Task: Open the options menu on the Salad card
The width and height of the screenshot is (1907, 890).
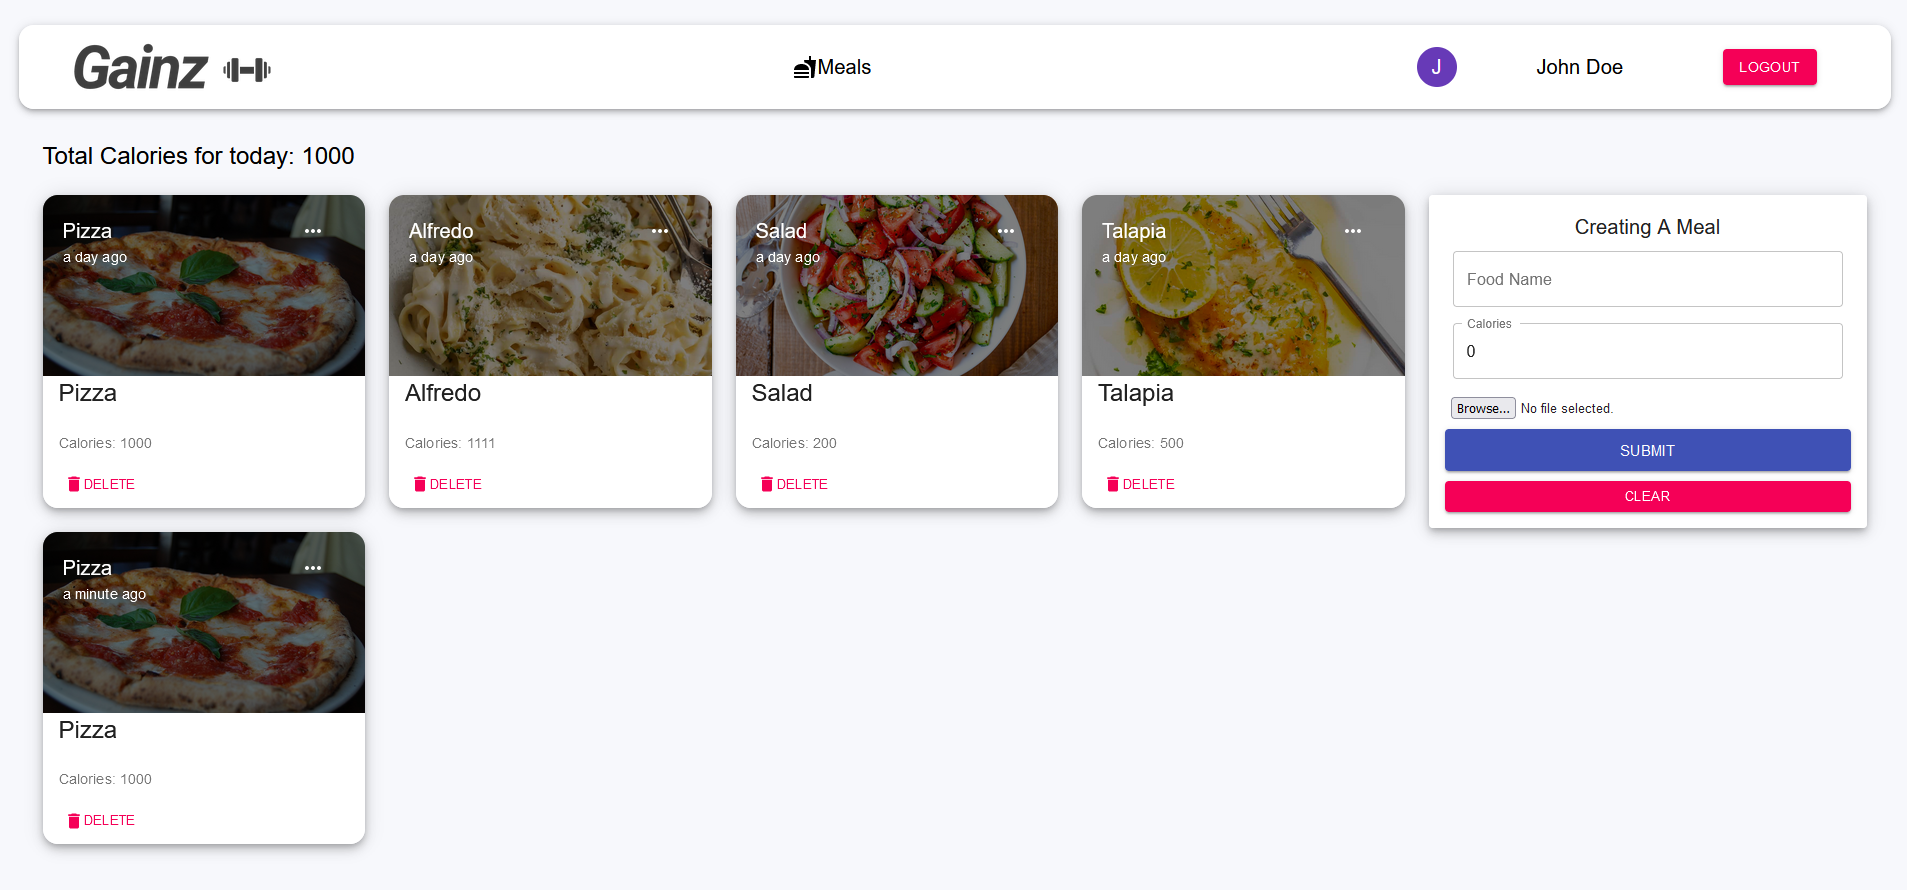Action: tap(1006, 231)
